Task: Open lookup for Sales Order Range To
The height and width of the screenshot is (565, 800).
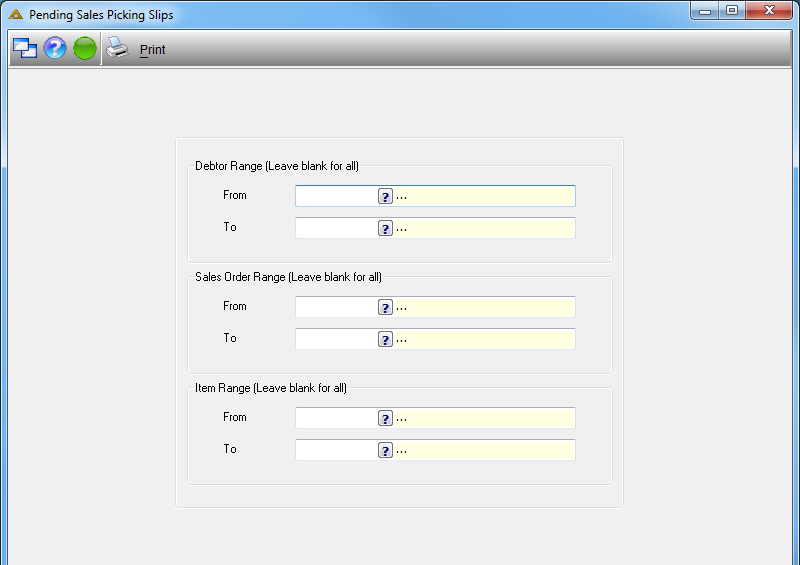Action: (x=385, y=339)
